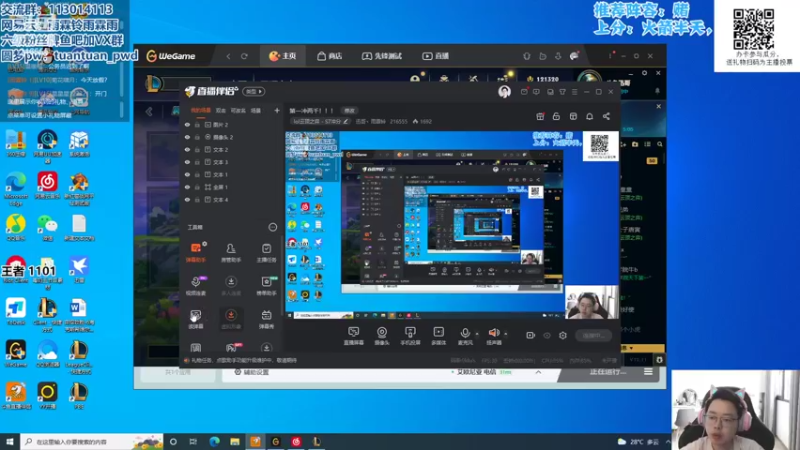
Task: Hide the 文本 4 layer
Action: point(187,199)
